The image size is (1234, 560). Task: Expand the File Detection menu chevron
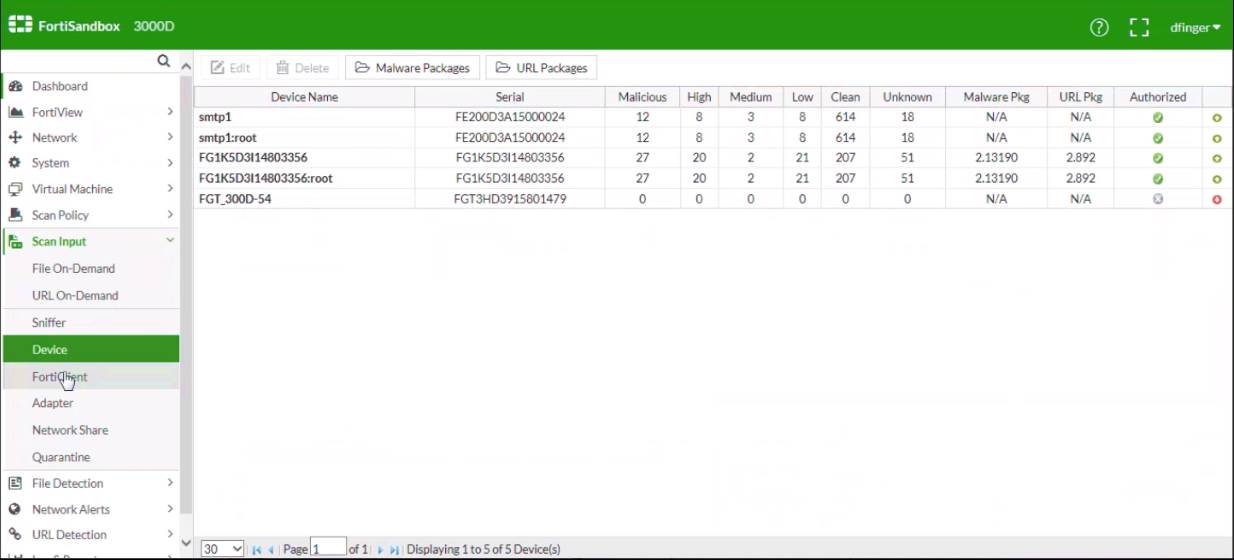coord(170,483)
